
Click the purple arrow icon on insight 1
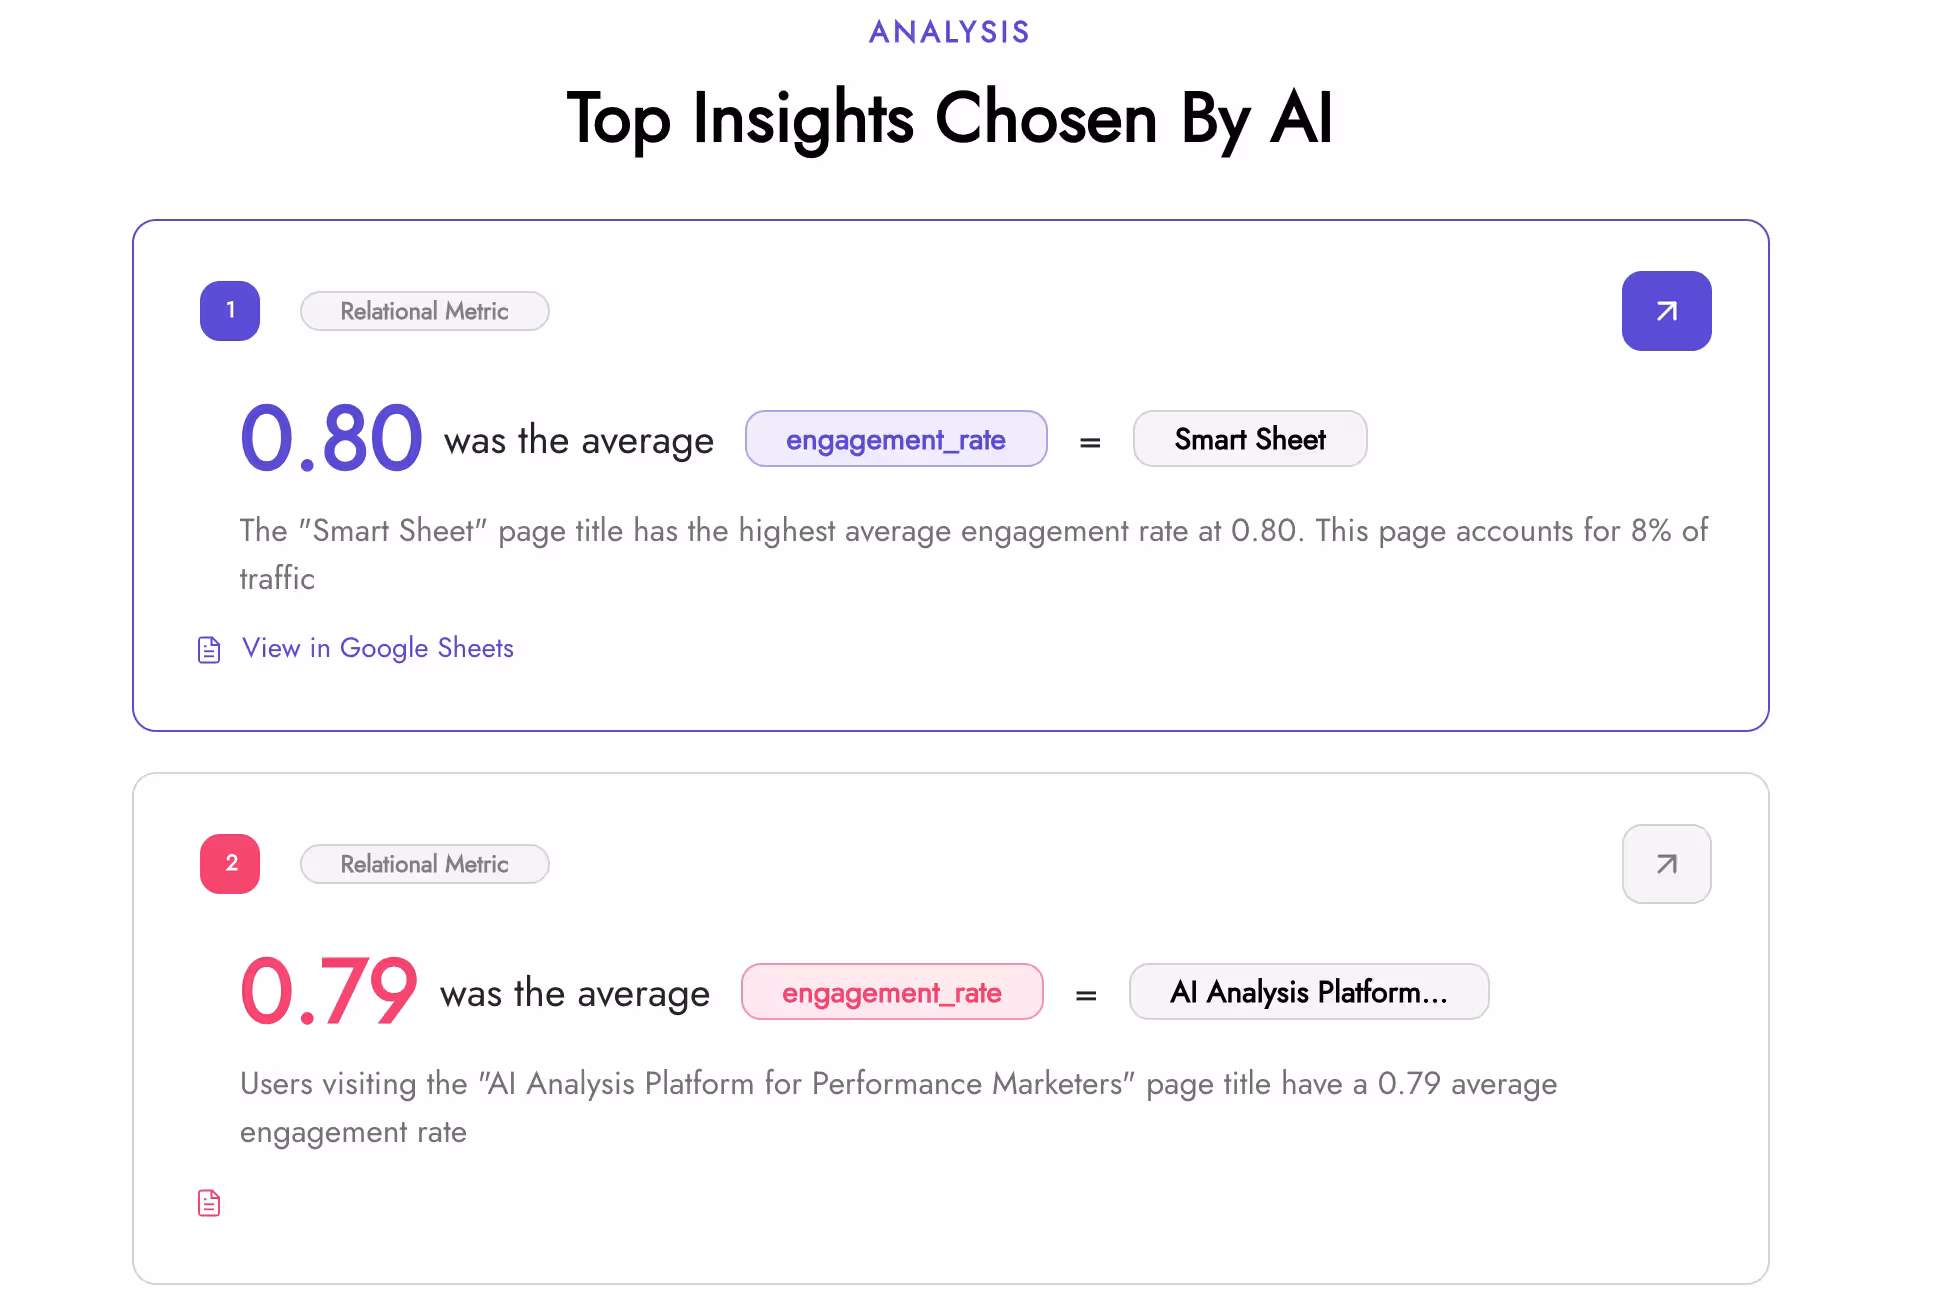(x=1666, y=311)
